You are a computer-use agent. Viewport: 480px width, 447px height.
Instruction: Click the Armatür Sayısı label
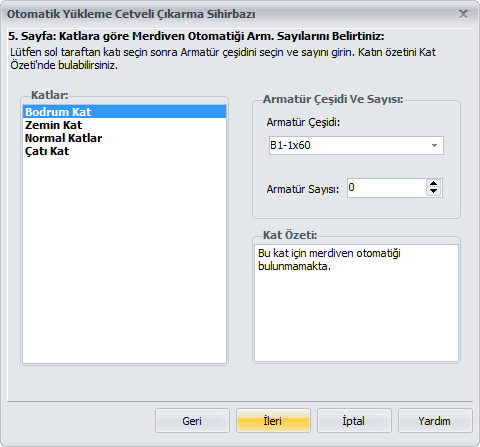[x=302, y=189]
